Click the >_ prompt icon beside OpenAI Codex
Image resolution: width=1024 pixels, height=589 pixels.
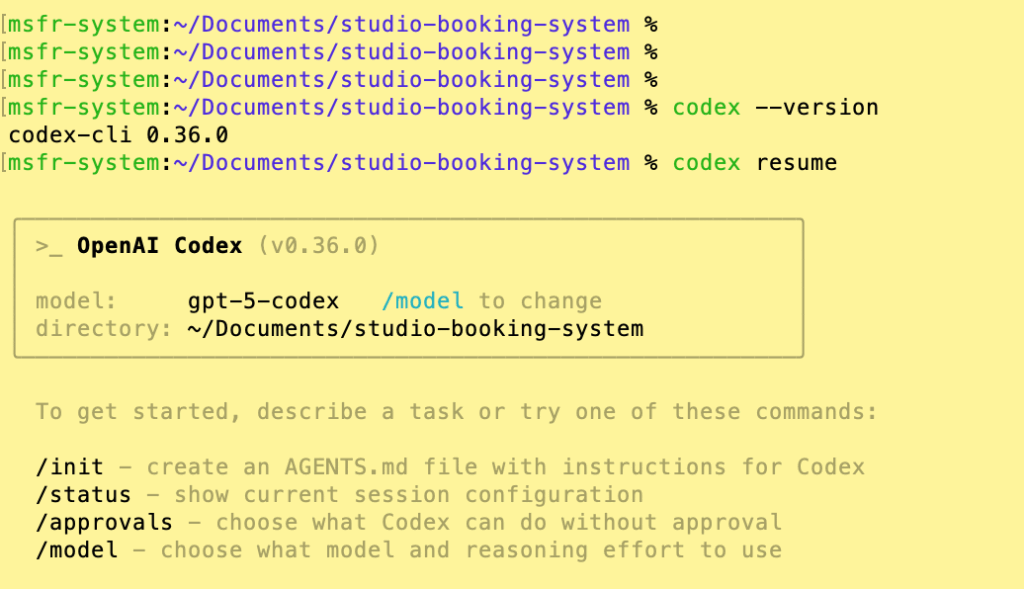tap(49, 246)
